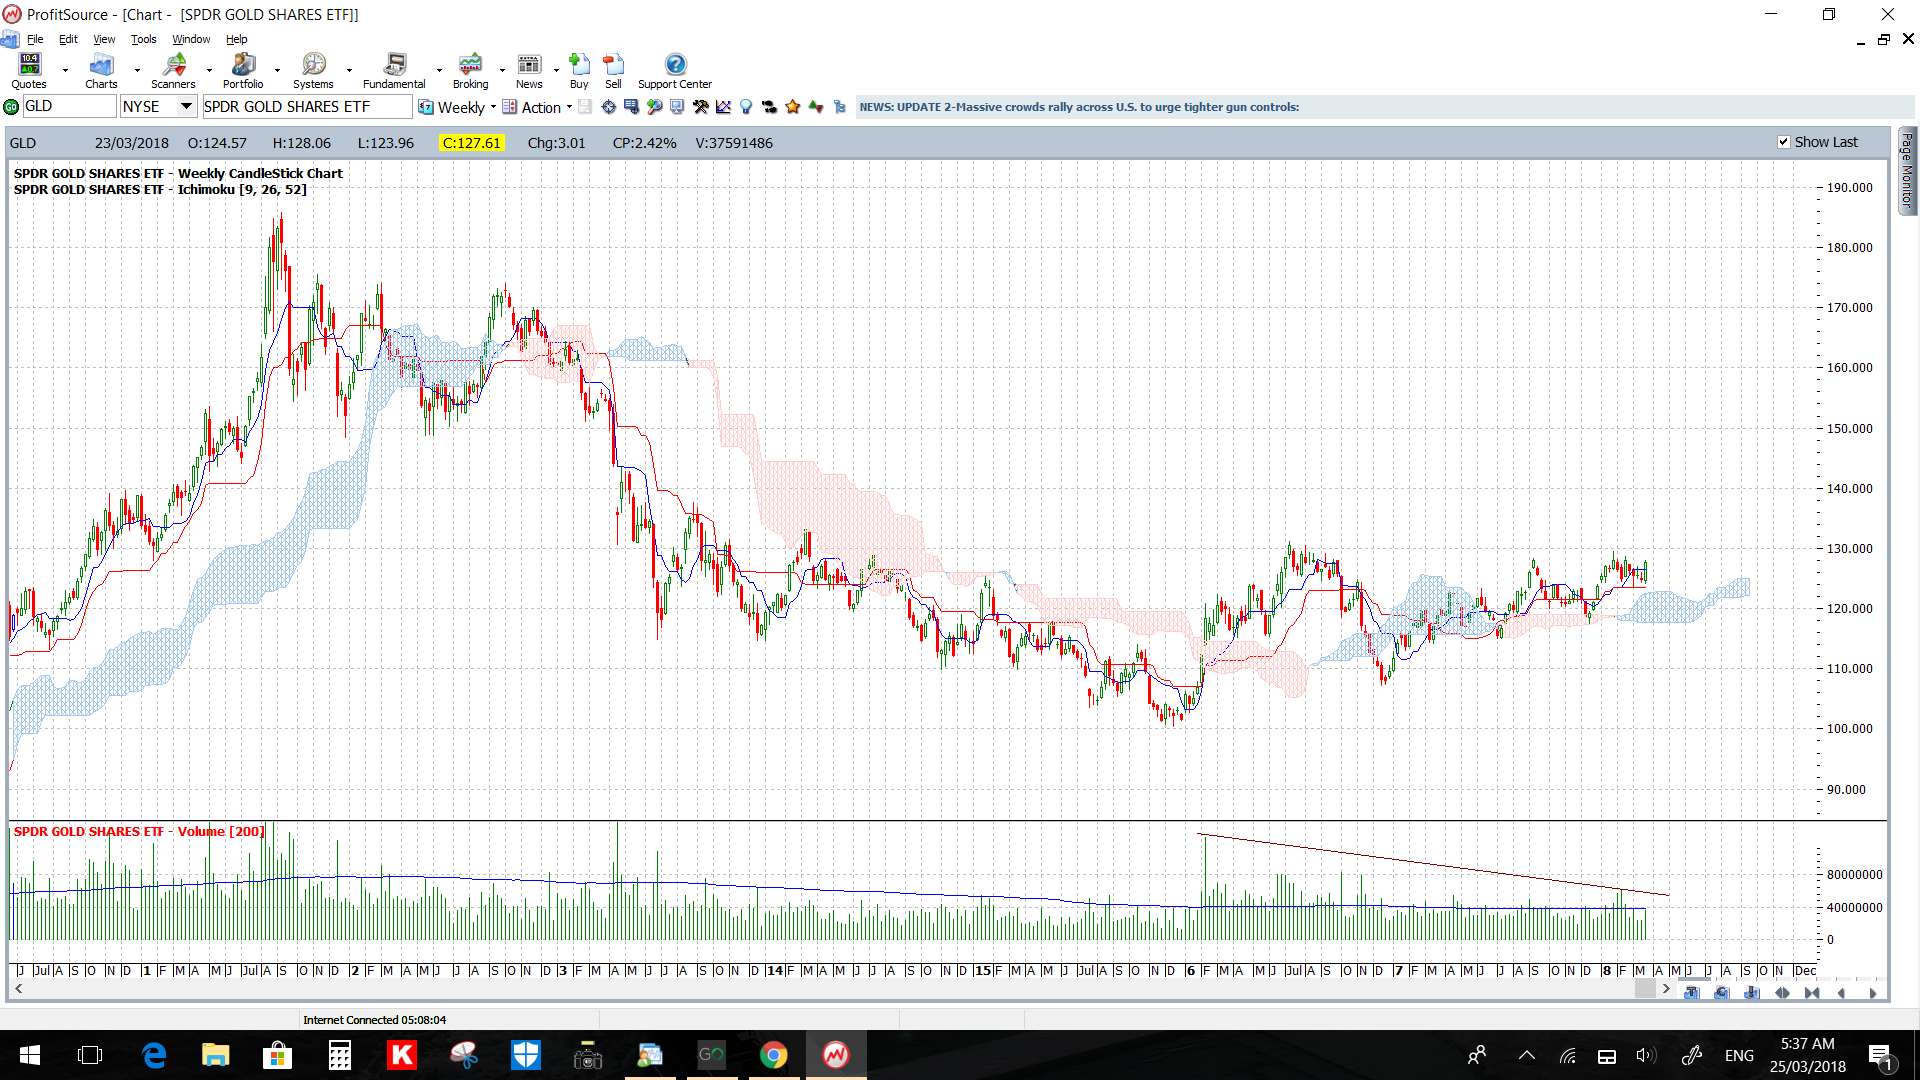Open Google Chrome from taskbar
The width and height of the screenshot is (1920, 1080).
coord(773,1055)
